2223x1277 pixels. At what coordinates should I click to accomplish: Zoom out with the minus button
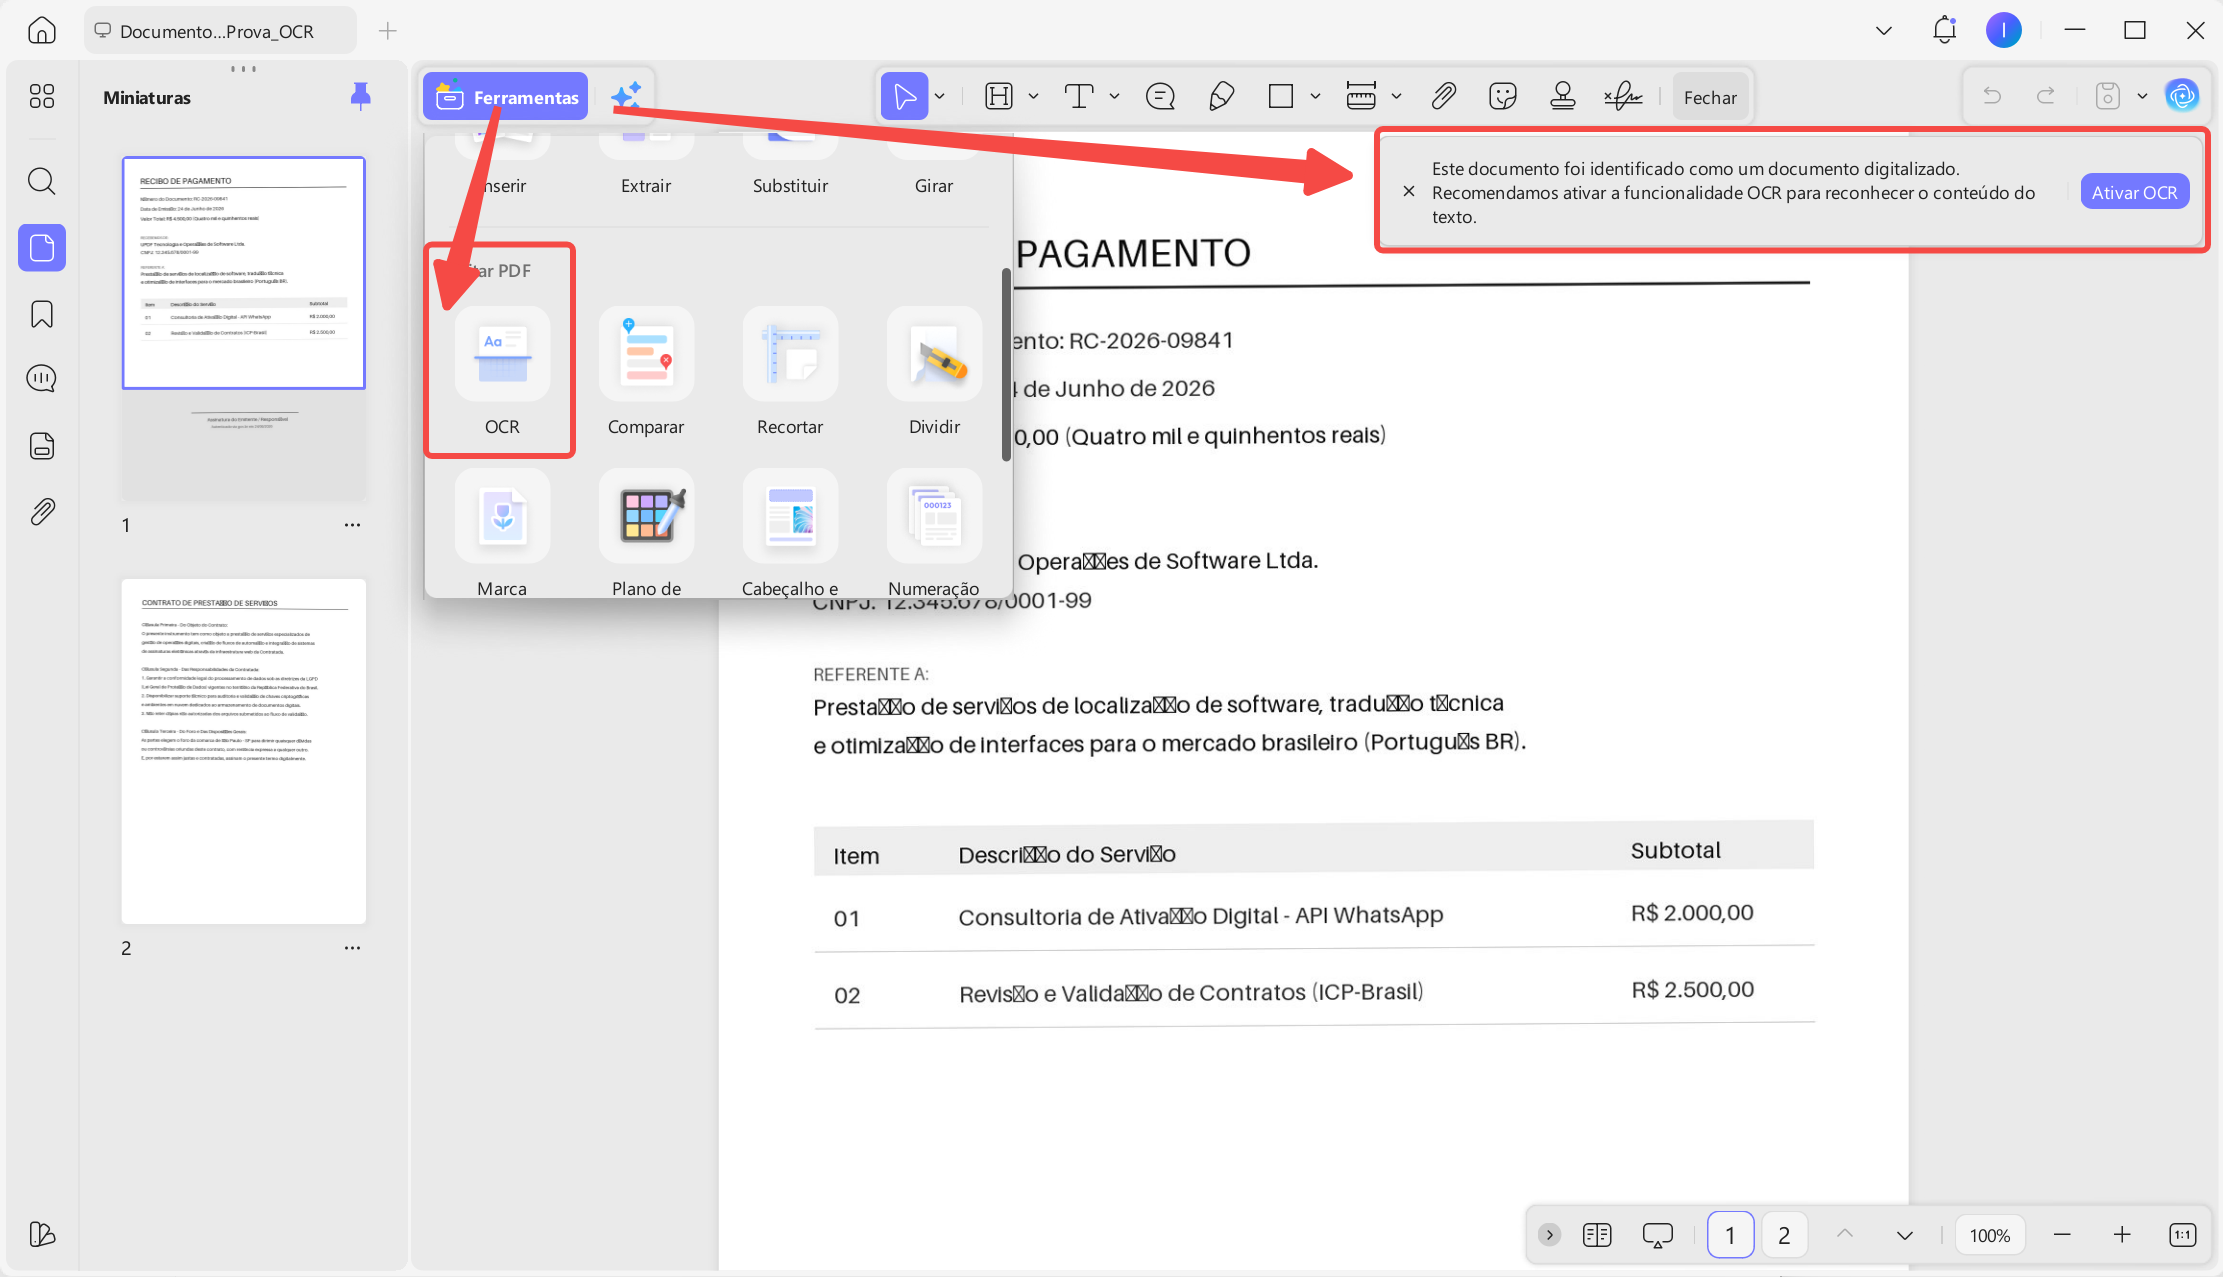coord(2062,1235)
